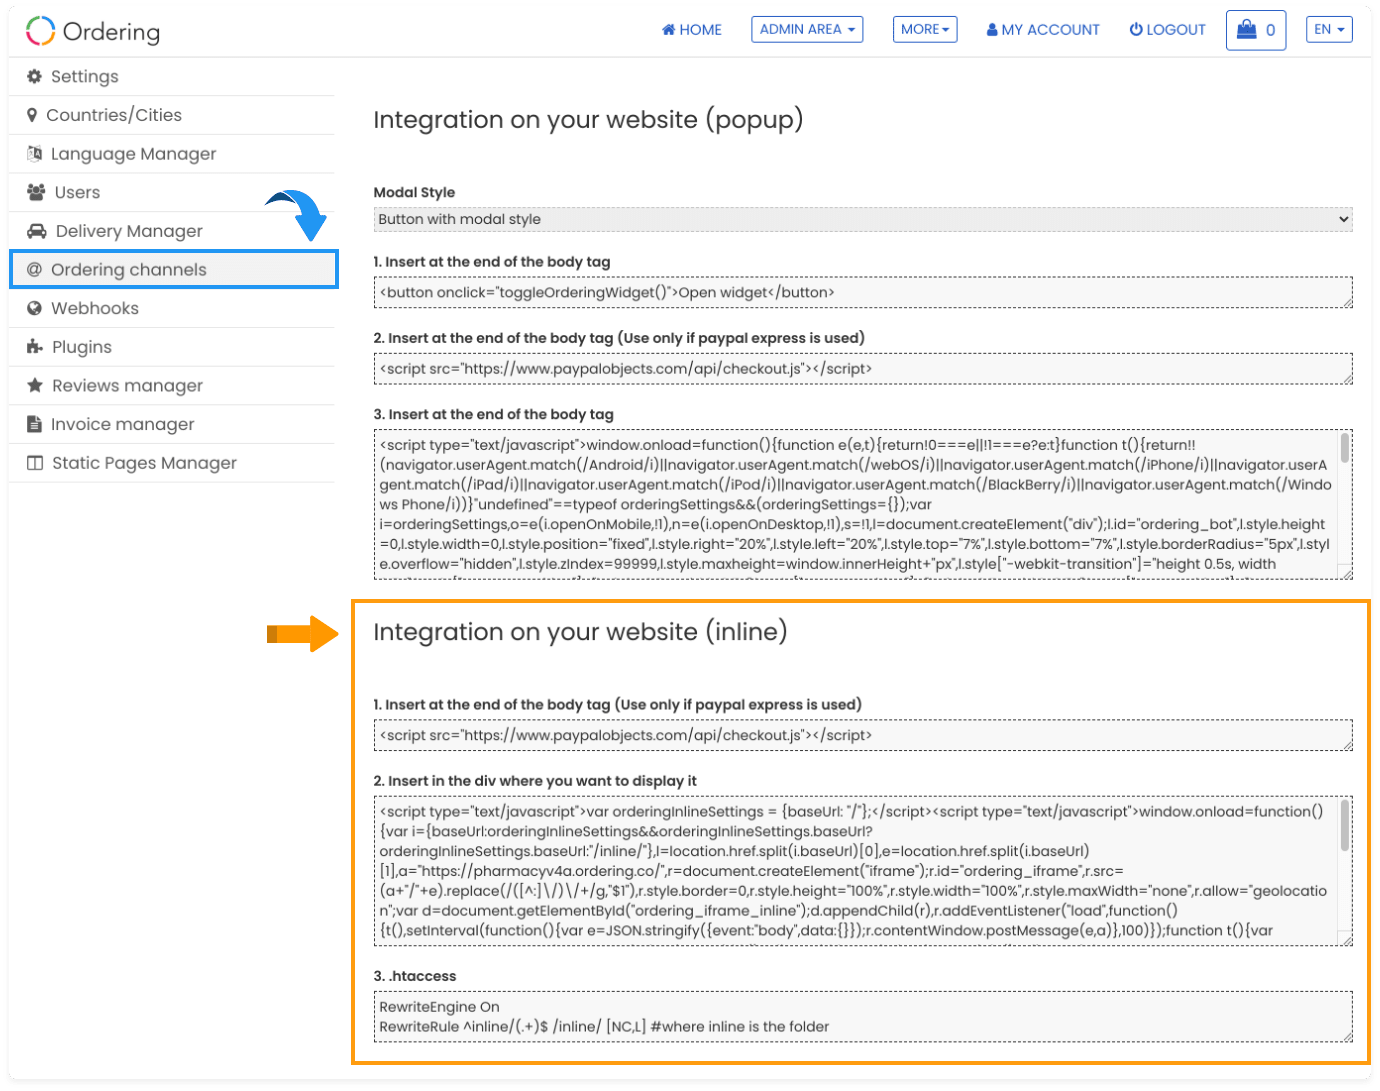Click the Webhooks globe icon
The height and width of the screenshot is (1091, 1380).
tap(35, 308)
